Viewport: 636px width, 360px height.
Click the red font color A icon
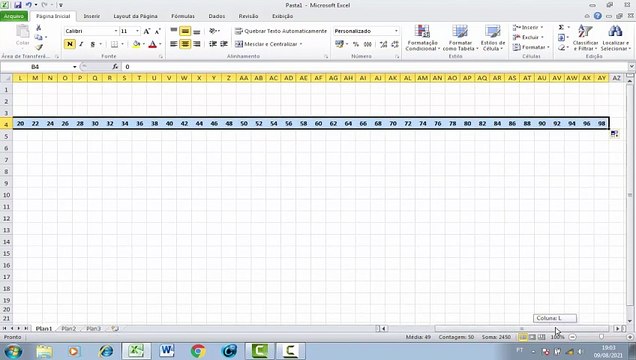[153, 44]
